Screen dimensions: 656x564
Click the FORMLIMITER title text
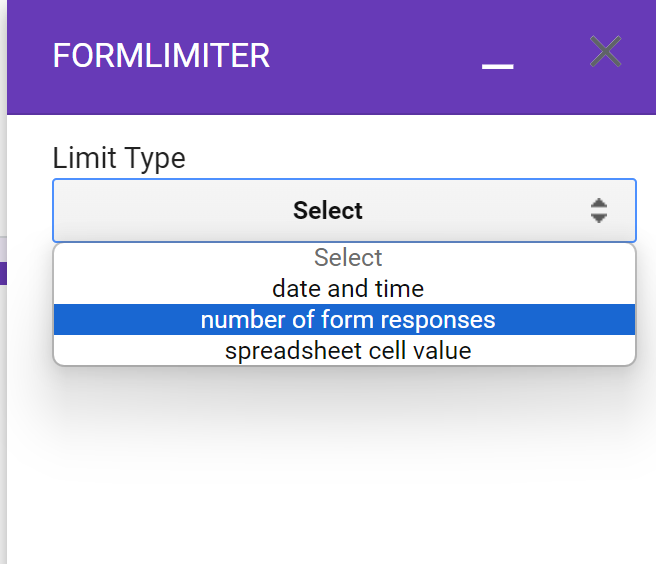click(161, 56)
